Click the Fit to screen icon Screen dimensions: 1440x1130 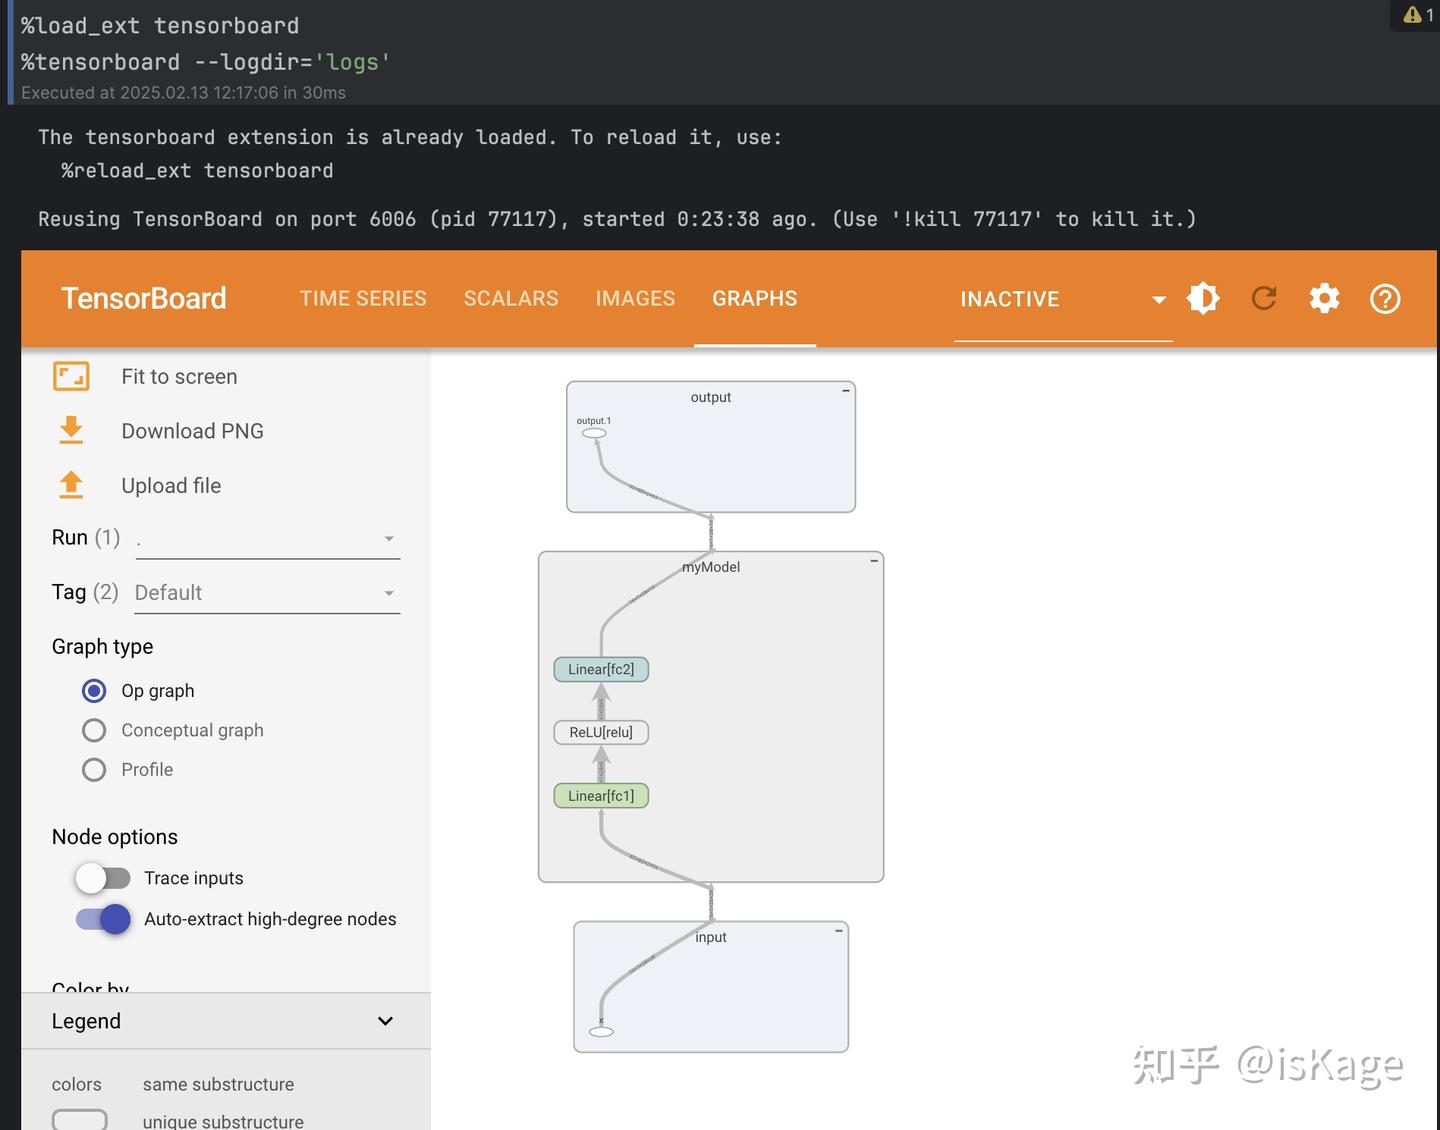tap(70, 376)
